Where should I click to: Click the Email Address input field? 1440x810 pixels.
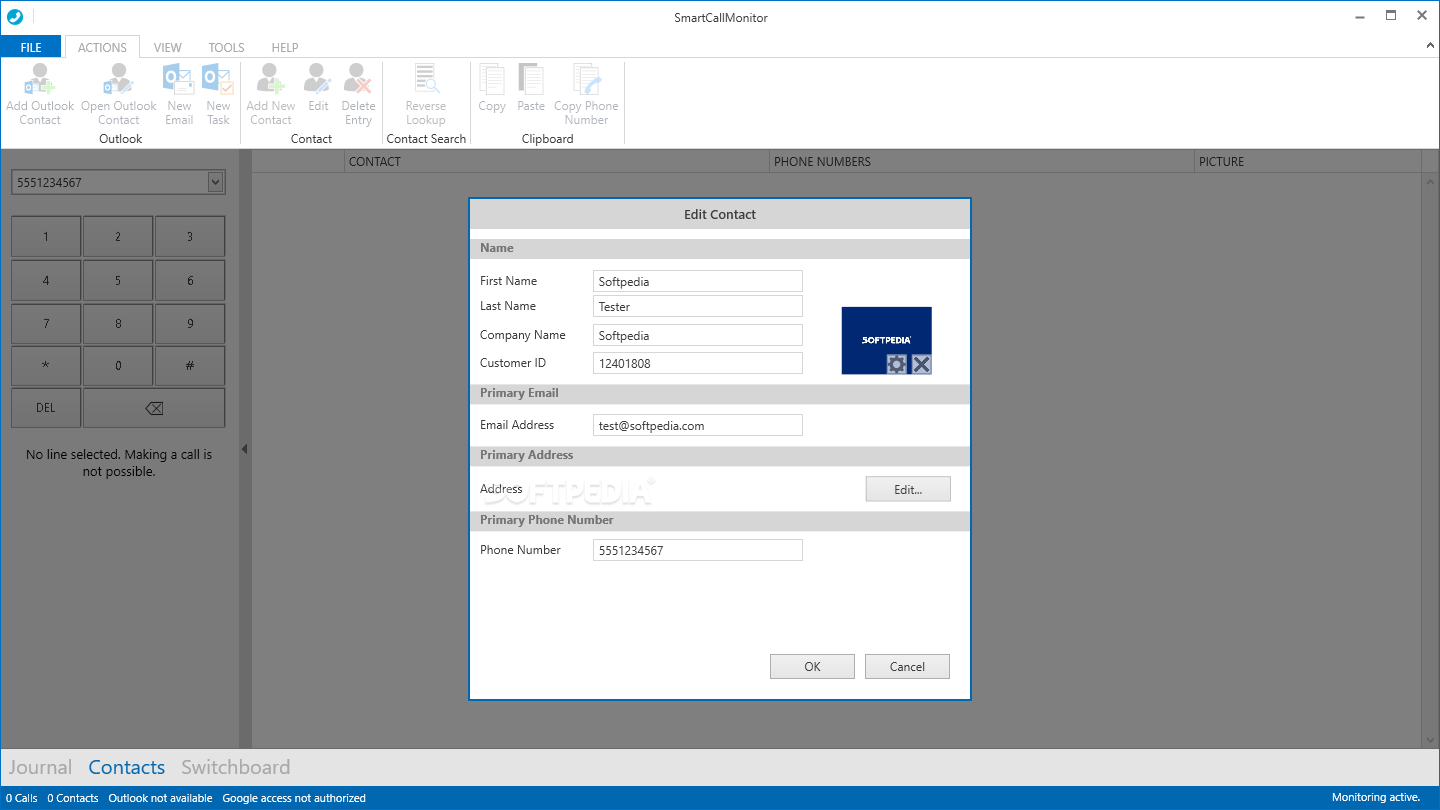click(698, 425)
